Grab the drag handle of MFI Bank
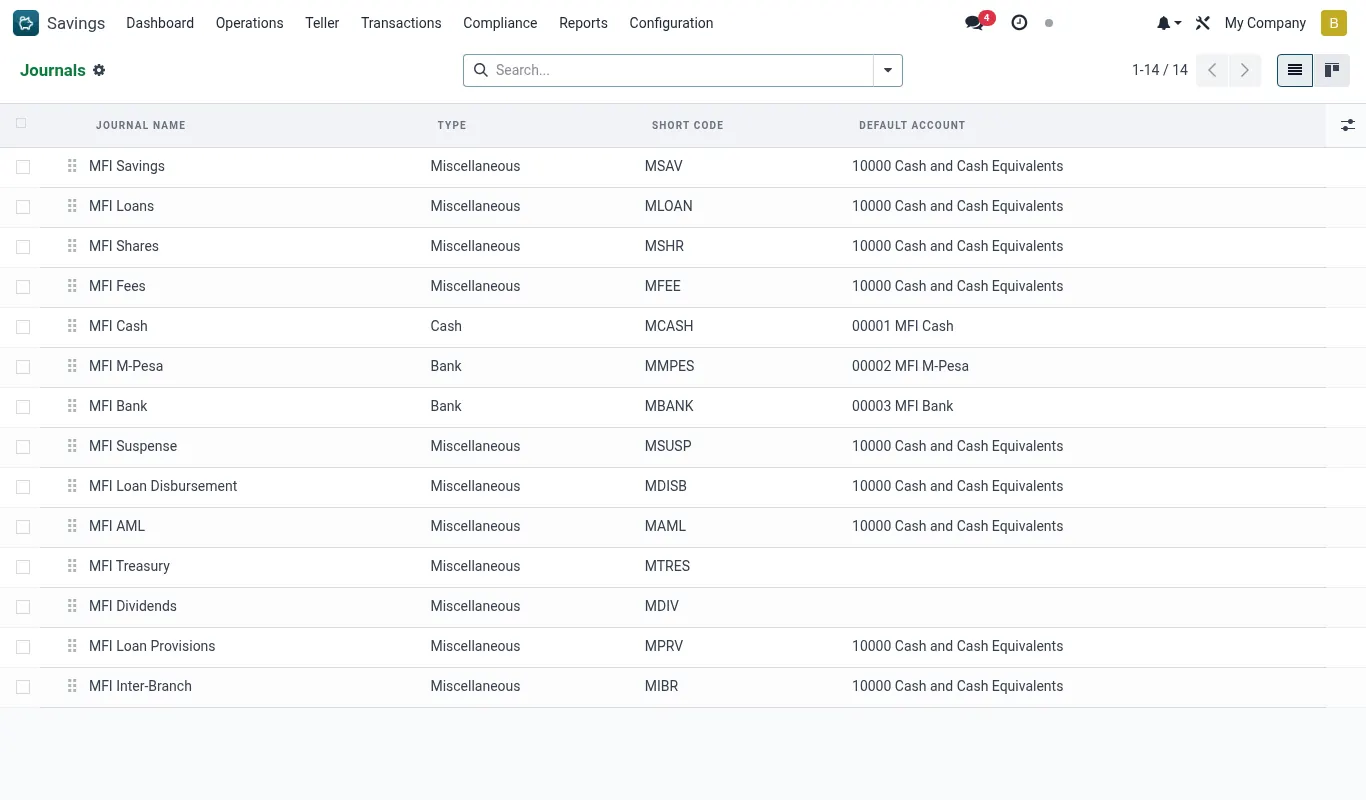Screen dimensions: 1366x800 (72, 406)
